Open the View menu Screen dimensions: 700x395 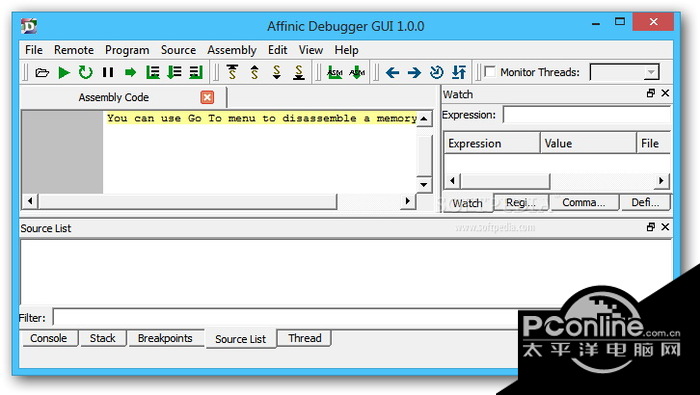(x=311, y=50)
